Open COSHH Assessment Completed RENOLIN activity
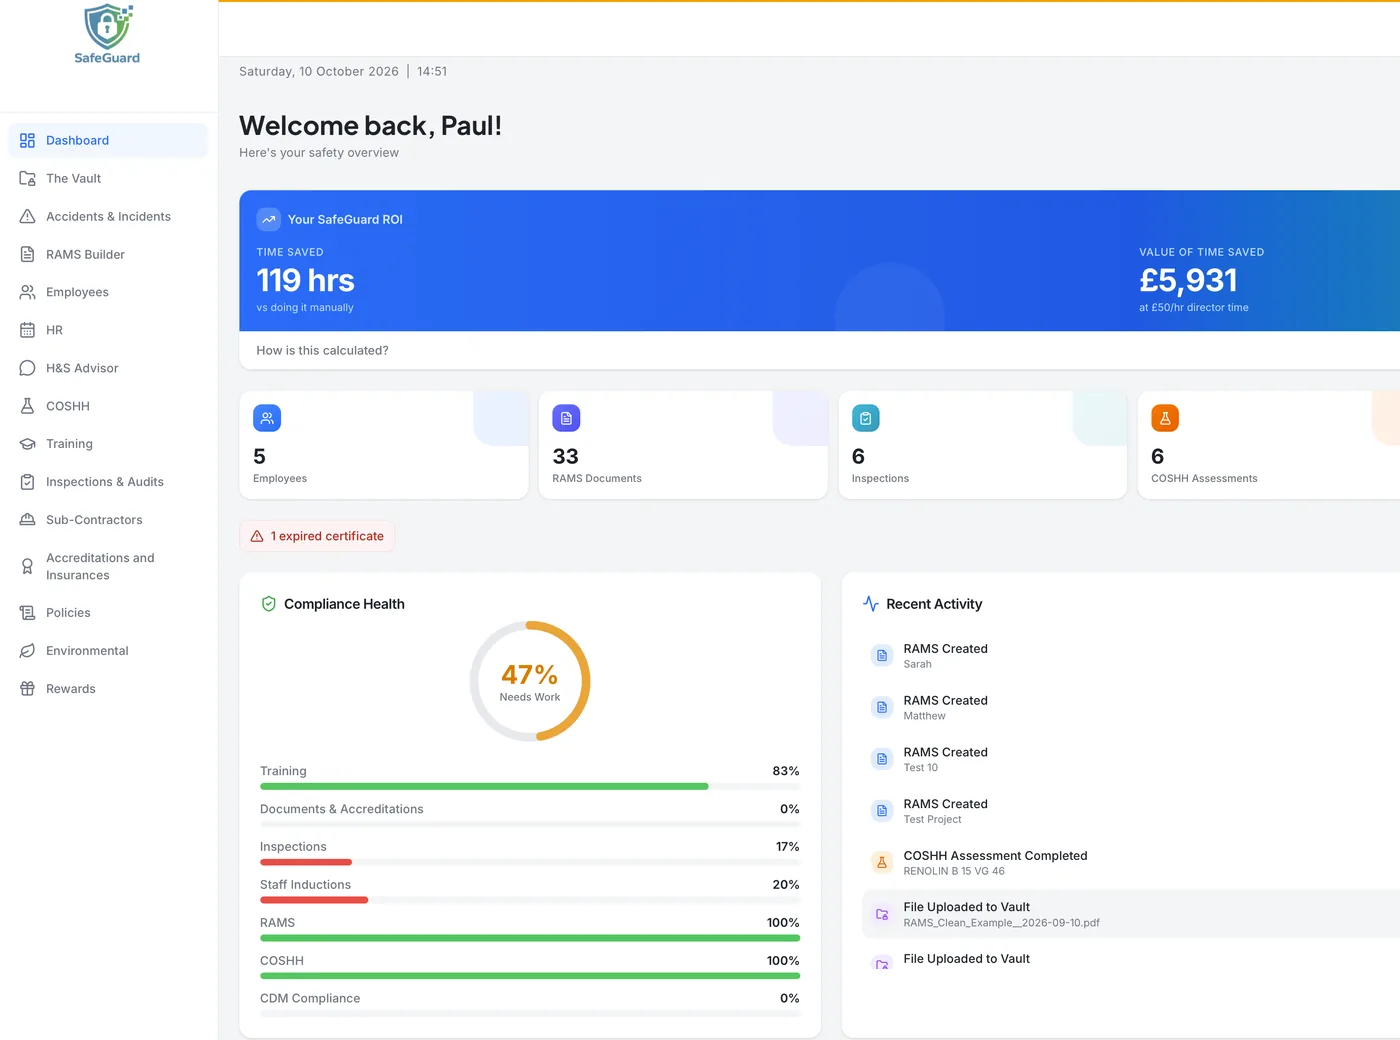The image size is (1400, 1040). point(1131,863)
